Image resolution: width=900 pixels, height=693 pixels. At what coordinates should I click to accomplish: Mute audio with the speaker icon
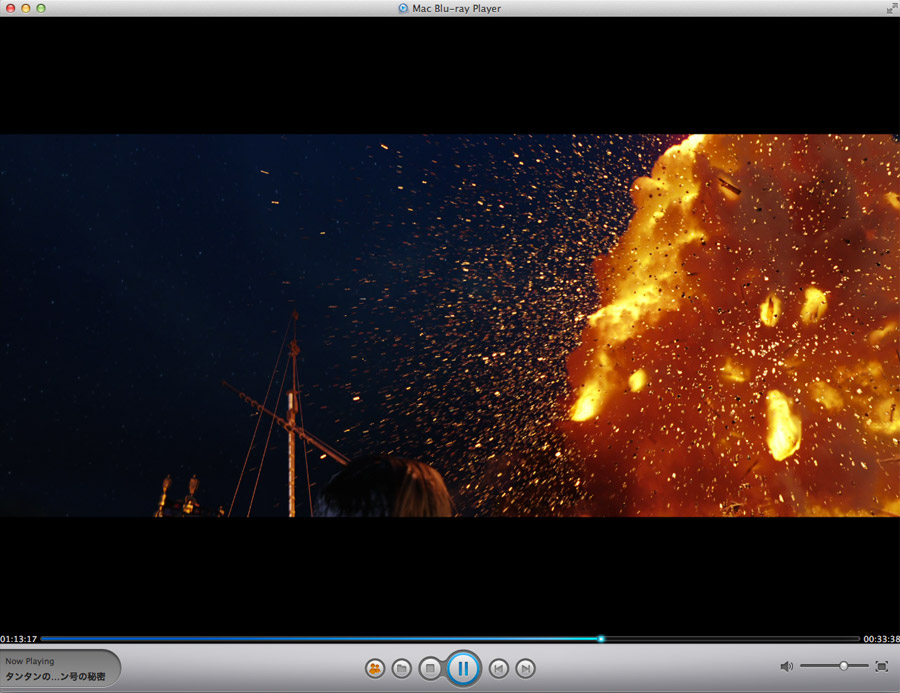tap(786, 666)
